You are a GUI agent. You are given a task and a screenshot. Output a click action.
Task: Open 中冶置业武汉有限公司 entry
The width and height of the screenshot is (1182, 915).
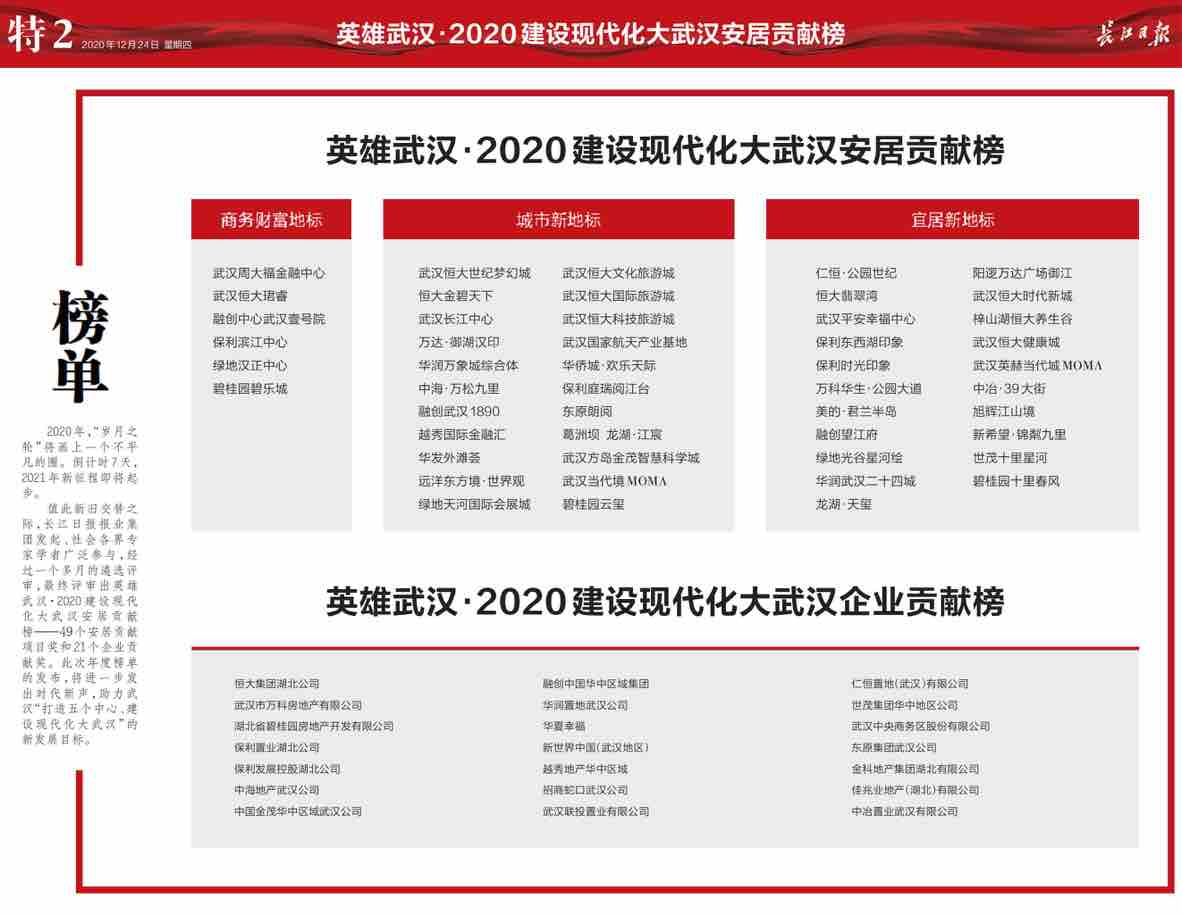point(904,812)
